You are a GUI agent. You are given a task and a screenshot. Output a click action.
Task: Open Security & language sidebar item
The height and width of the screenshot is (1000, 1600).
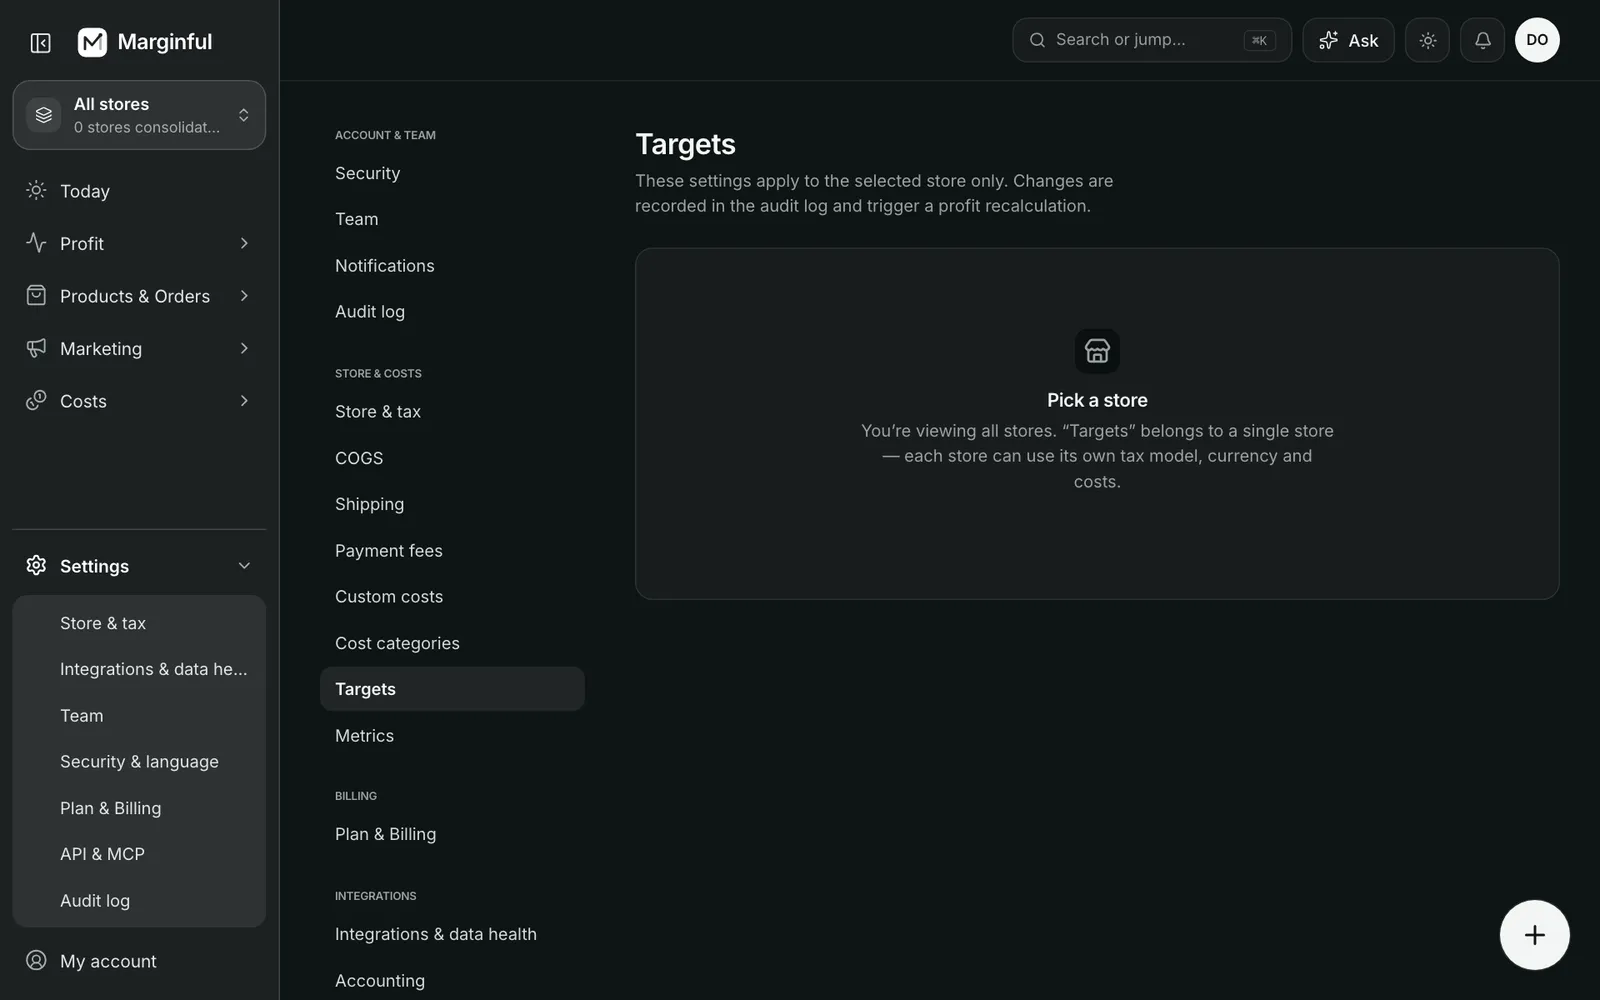[x=139, y=762]
